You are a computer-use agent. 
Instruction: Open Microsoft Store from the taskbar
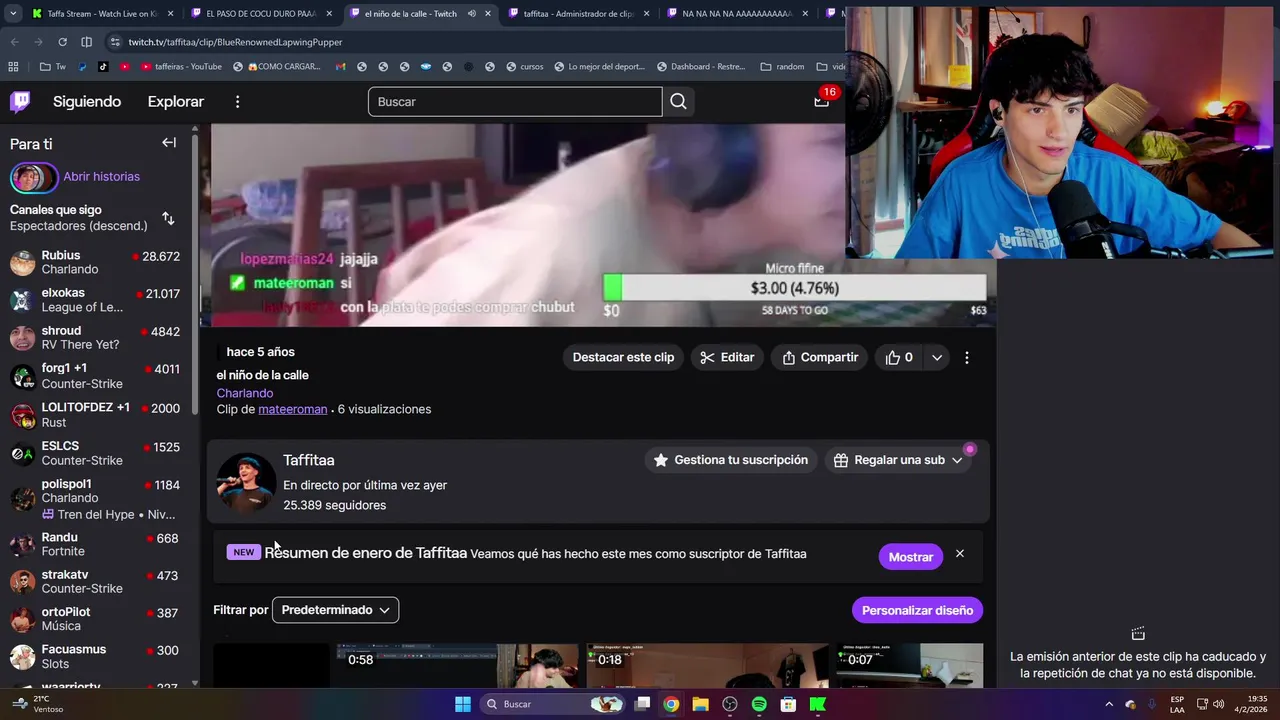click(x=789, y=704)
